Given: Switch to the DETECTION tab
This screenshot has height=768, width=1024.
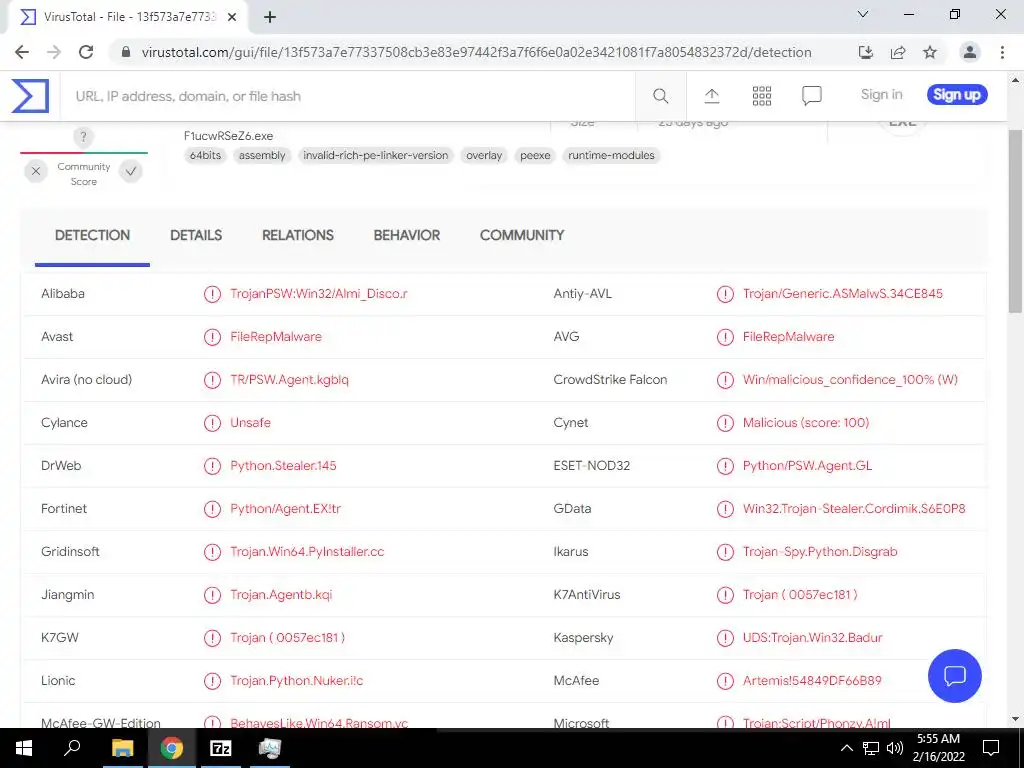Looking at the screenshot, I should pyautogui.click(x=92, y=235).
